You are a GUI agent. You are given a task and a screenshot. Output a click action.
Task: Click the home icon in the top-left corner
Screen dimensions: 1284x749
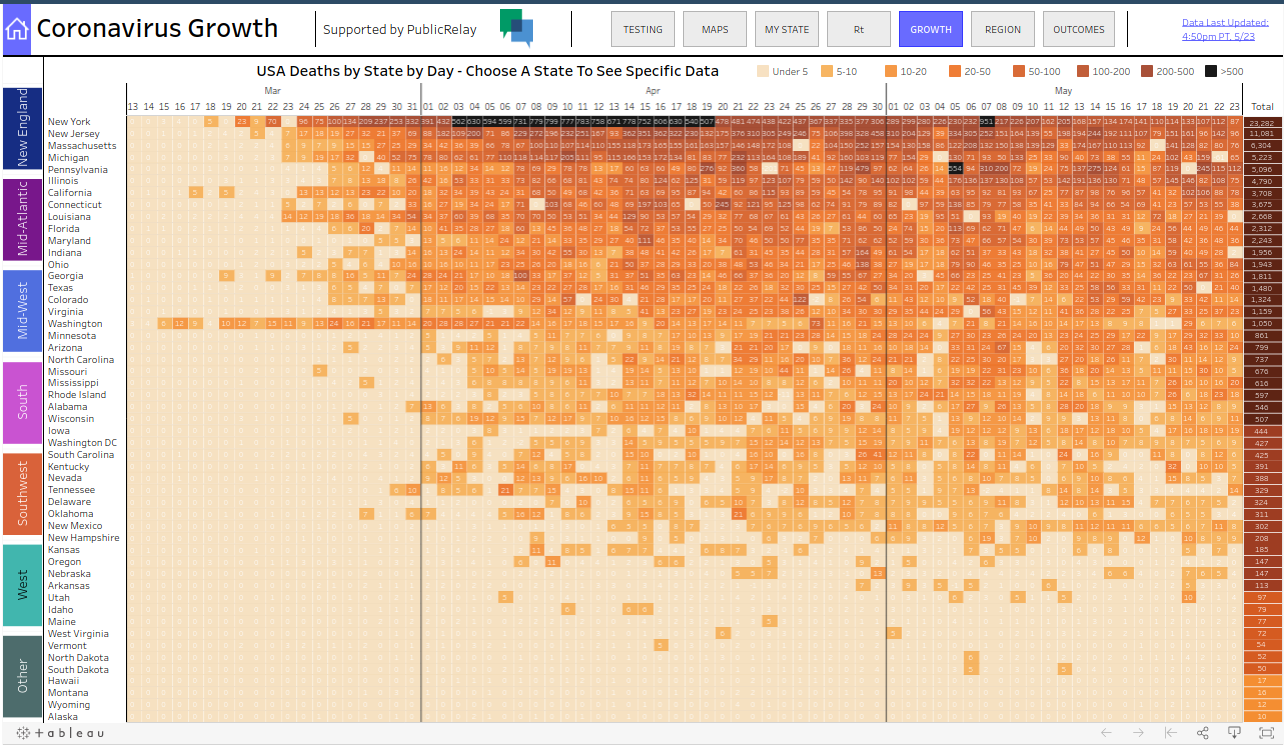coord(15,28)
